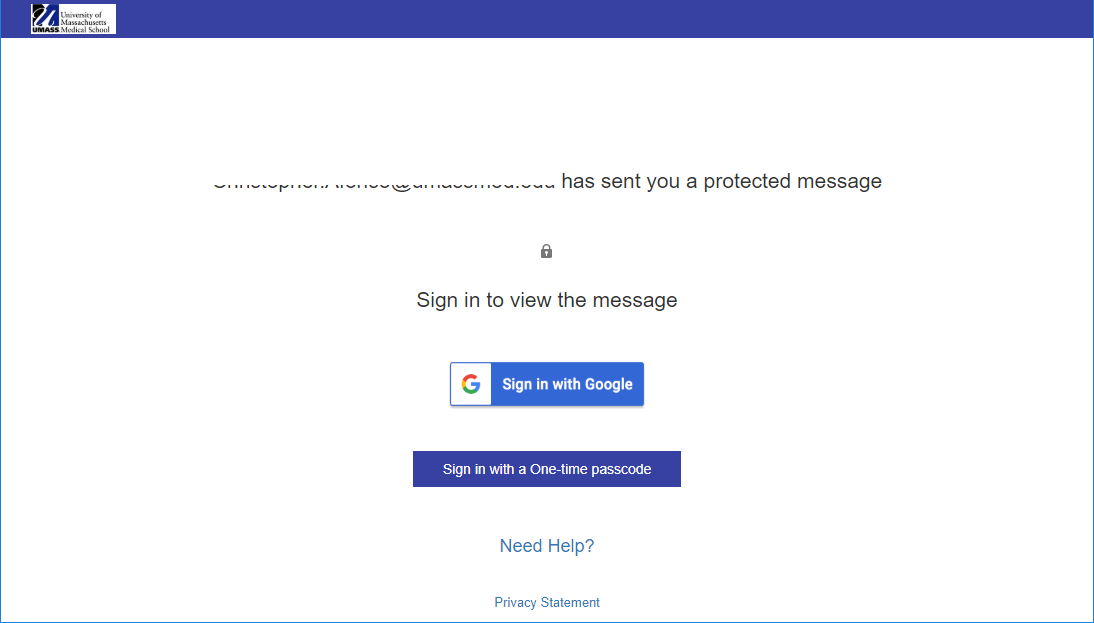Click the protected message notification text
This screenshot has width=1094, height=623.
click(547, 181)
